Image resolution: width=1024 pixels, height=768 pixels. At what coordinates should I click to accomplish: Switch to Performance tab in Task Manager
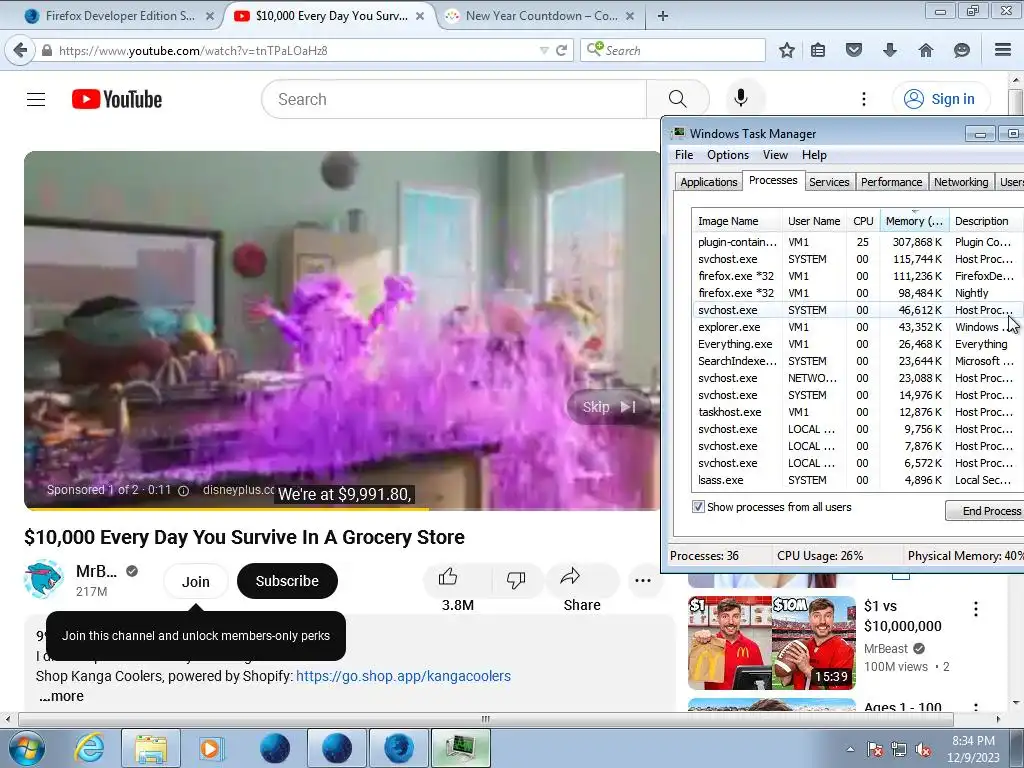891,182
